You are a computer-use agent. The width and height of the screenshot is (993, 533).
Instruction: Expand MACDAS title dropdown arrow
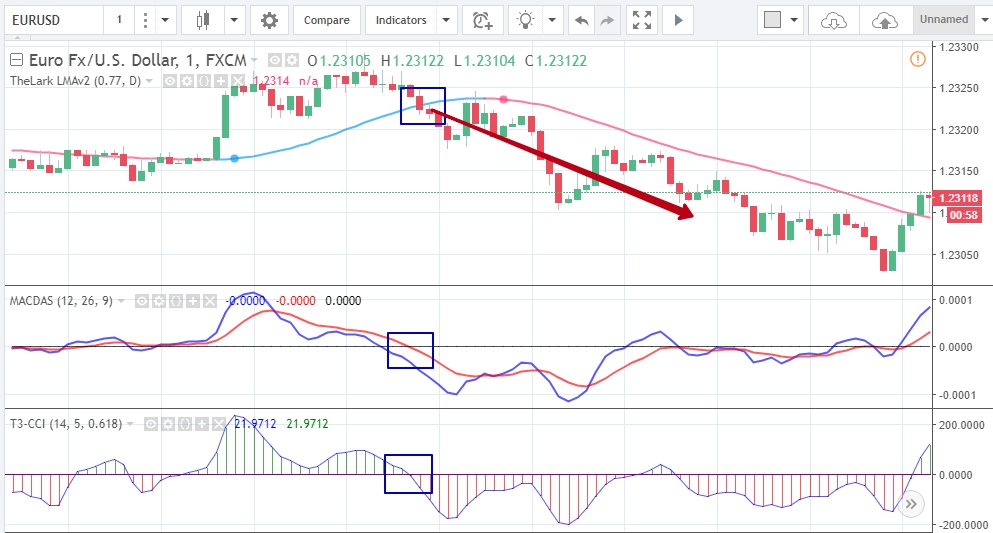coord(121,301)
